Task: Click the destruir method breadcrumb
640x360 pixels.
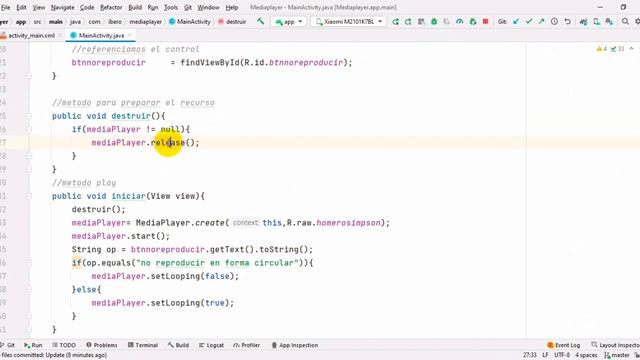Action: coord(232,22)
